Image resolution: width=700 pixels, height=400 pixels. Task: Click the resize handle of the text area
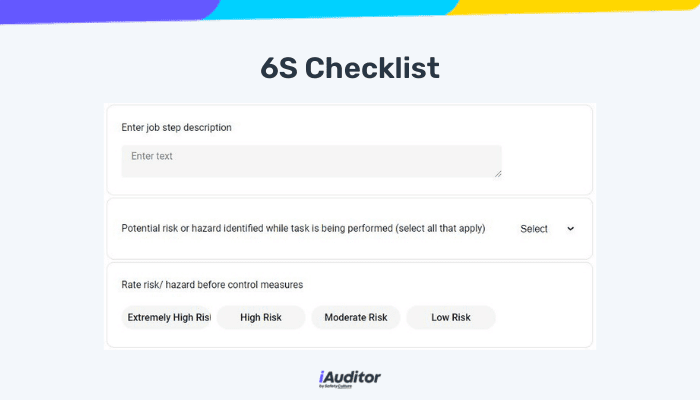(x=498, y=174)
